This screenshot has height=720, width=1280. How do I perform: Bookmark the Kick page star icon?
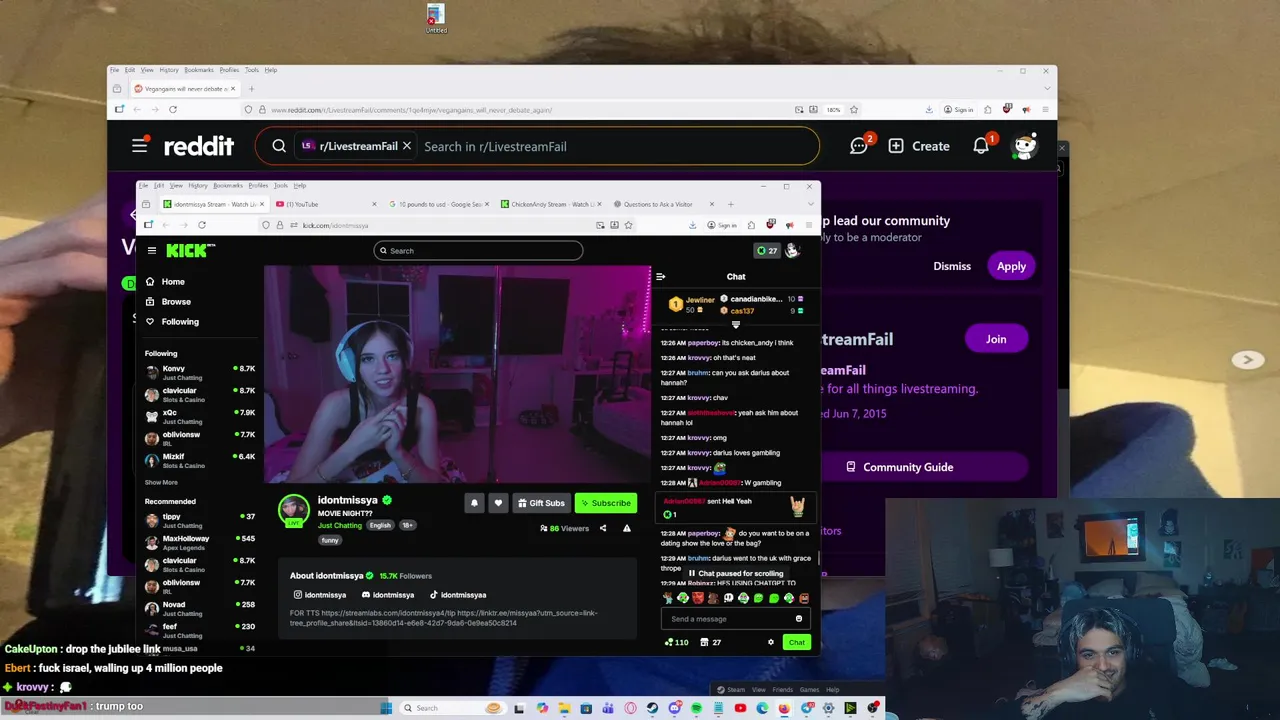[x=628, y=225]
